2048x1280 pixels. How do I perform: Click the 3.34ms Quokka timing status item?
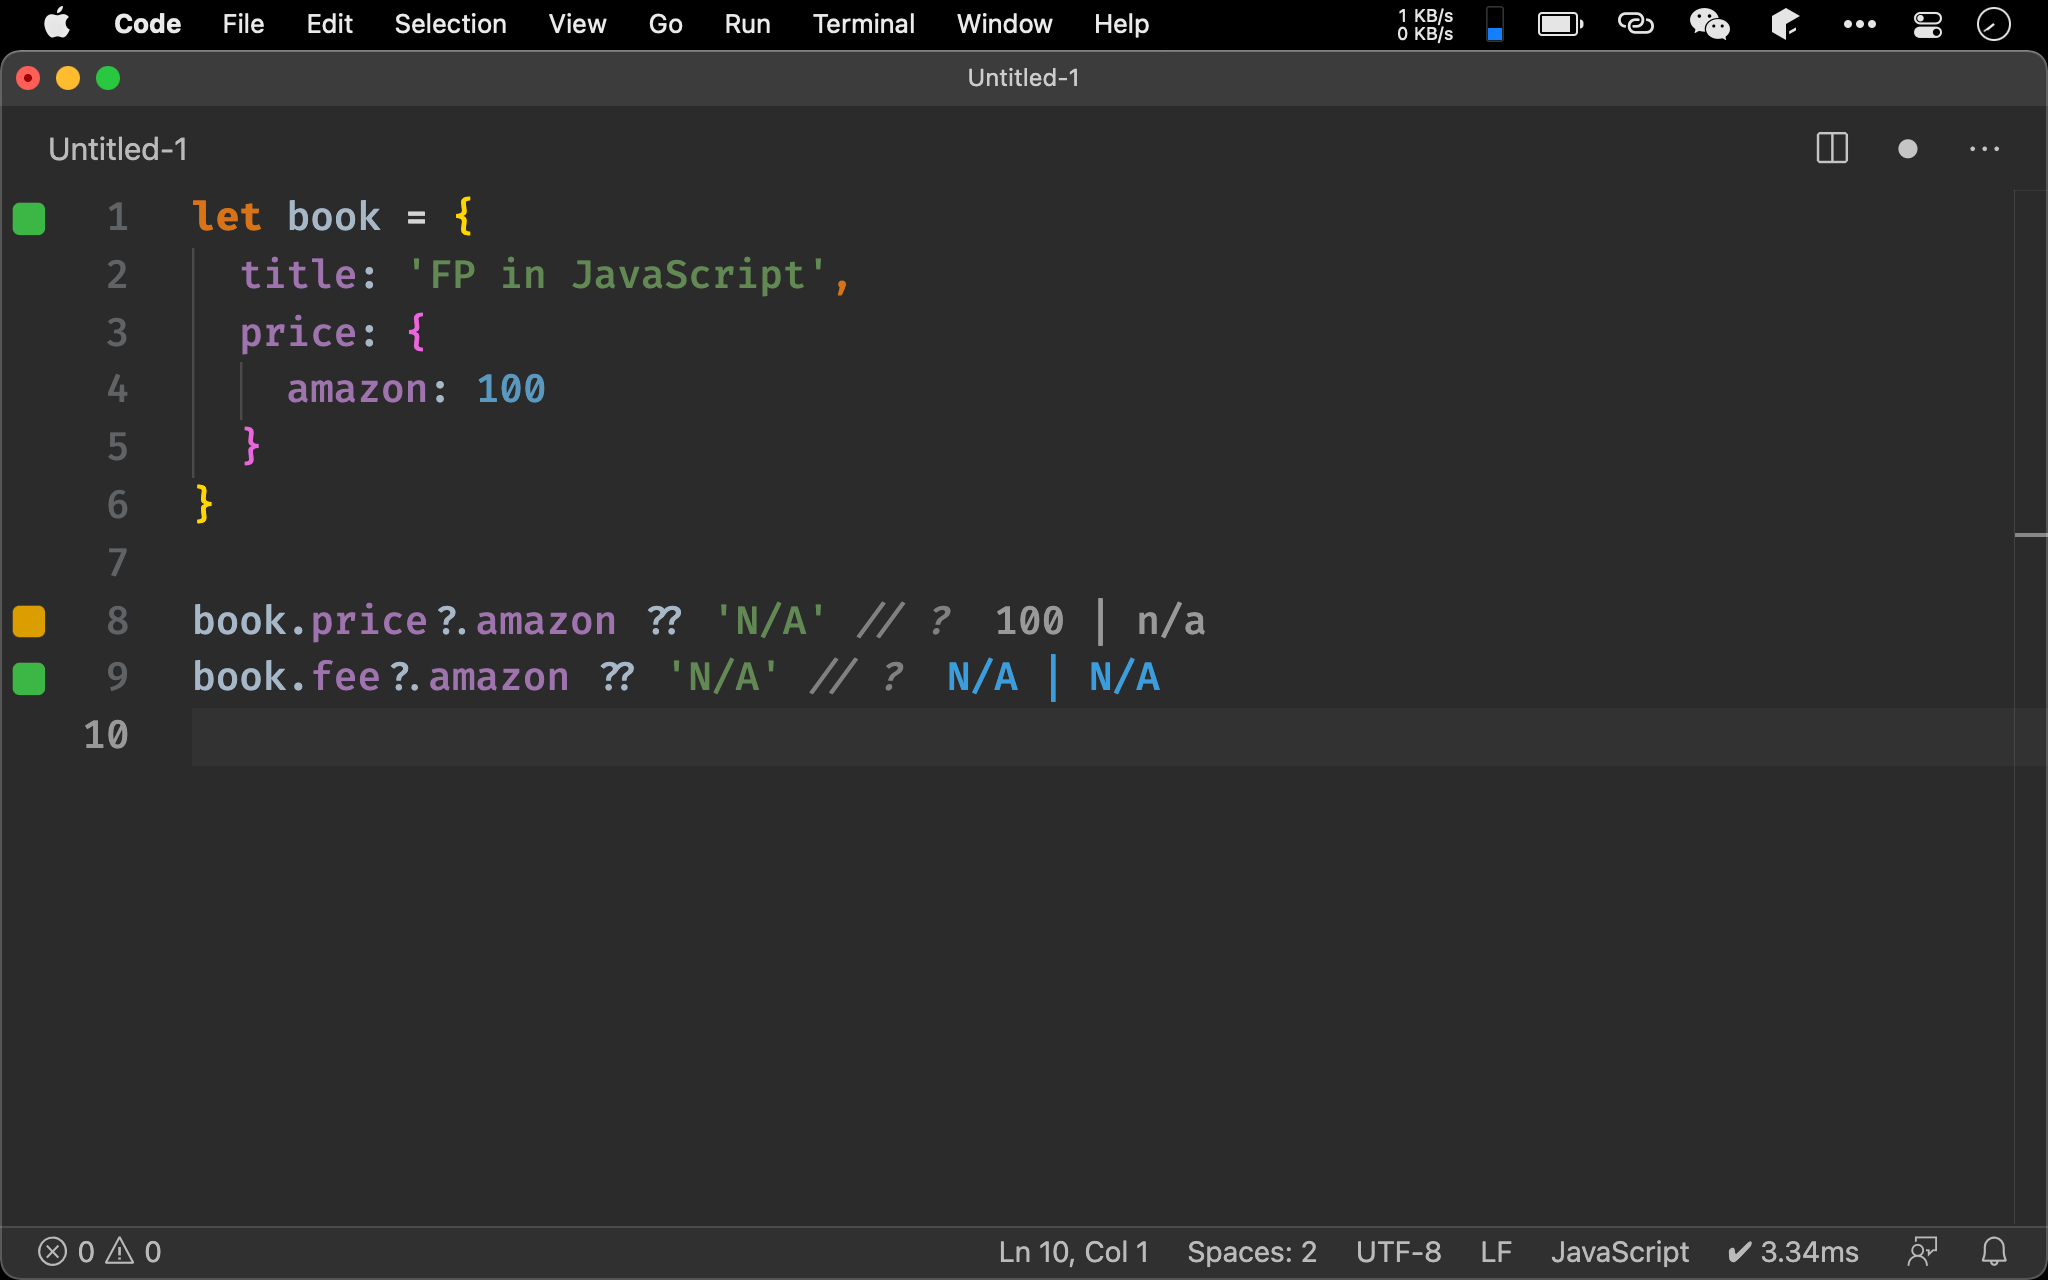(1793, 1251)
